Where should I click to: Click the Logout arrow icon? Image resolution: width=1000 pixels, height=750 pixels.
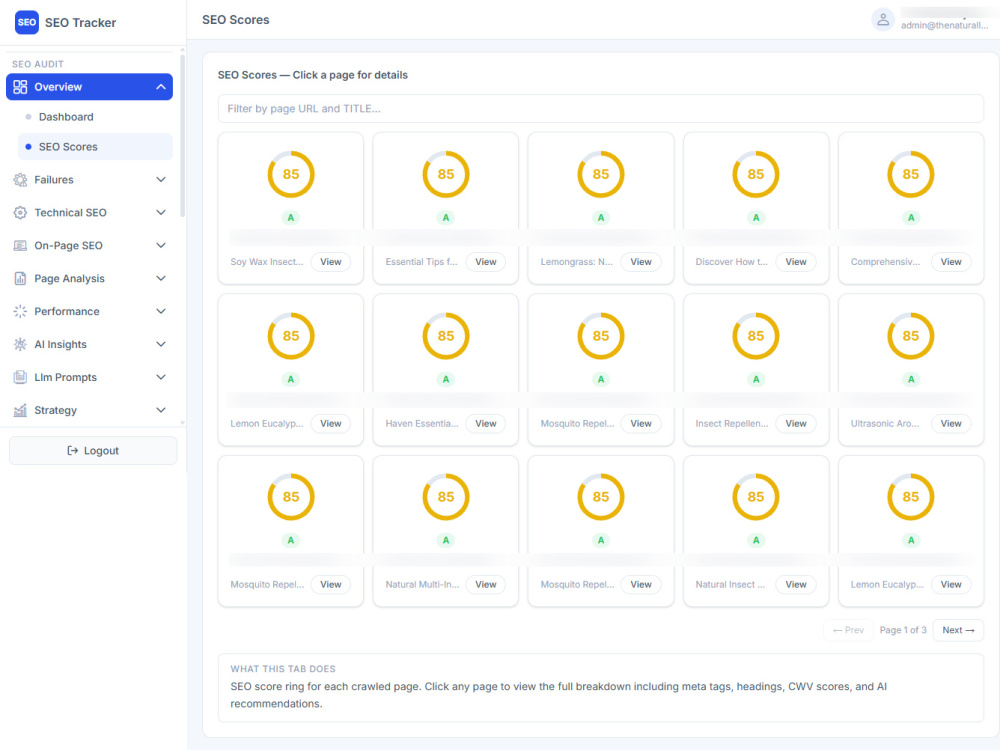(x=73, y=451)
